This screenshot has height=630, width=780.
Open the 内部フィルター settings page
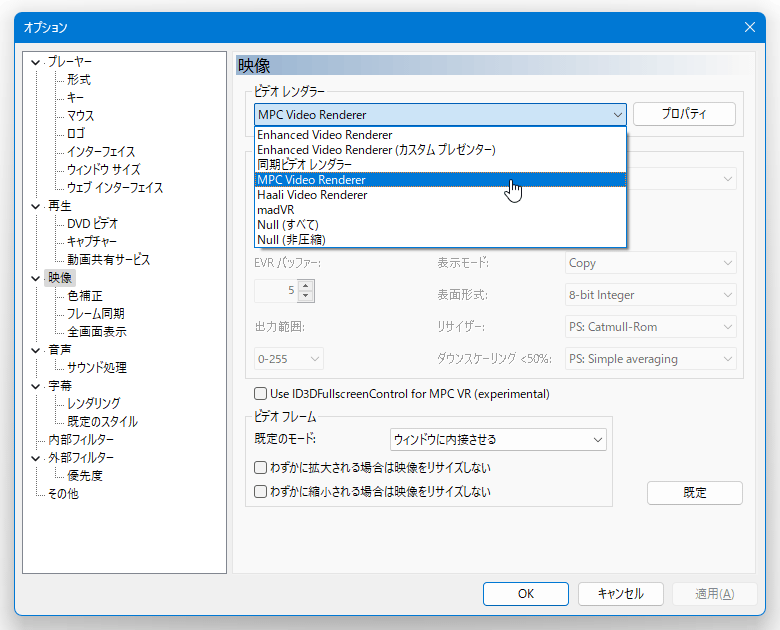(x=81, y=439)
